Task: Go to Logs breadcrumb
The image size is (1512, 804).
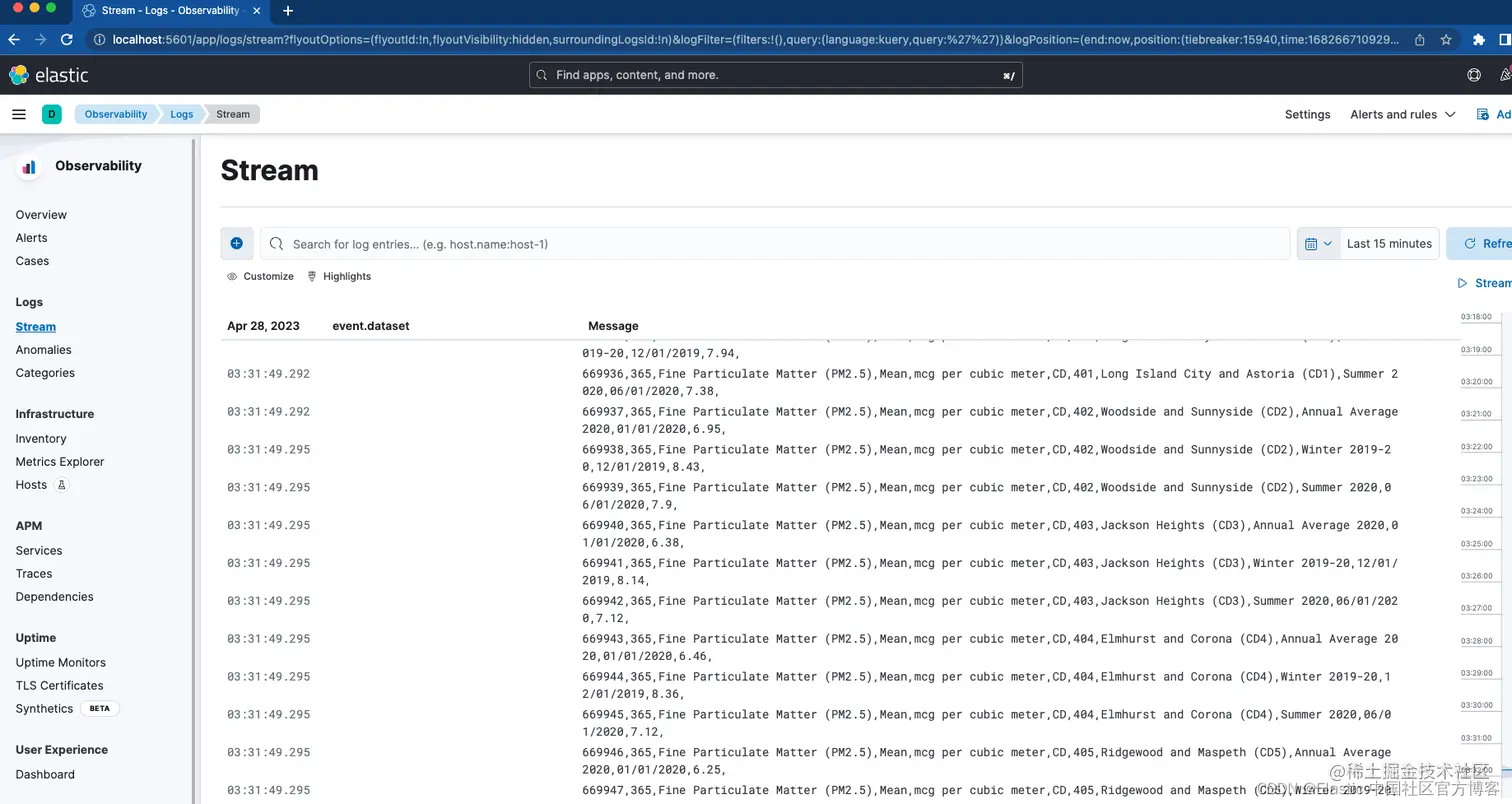Action: 182,114
